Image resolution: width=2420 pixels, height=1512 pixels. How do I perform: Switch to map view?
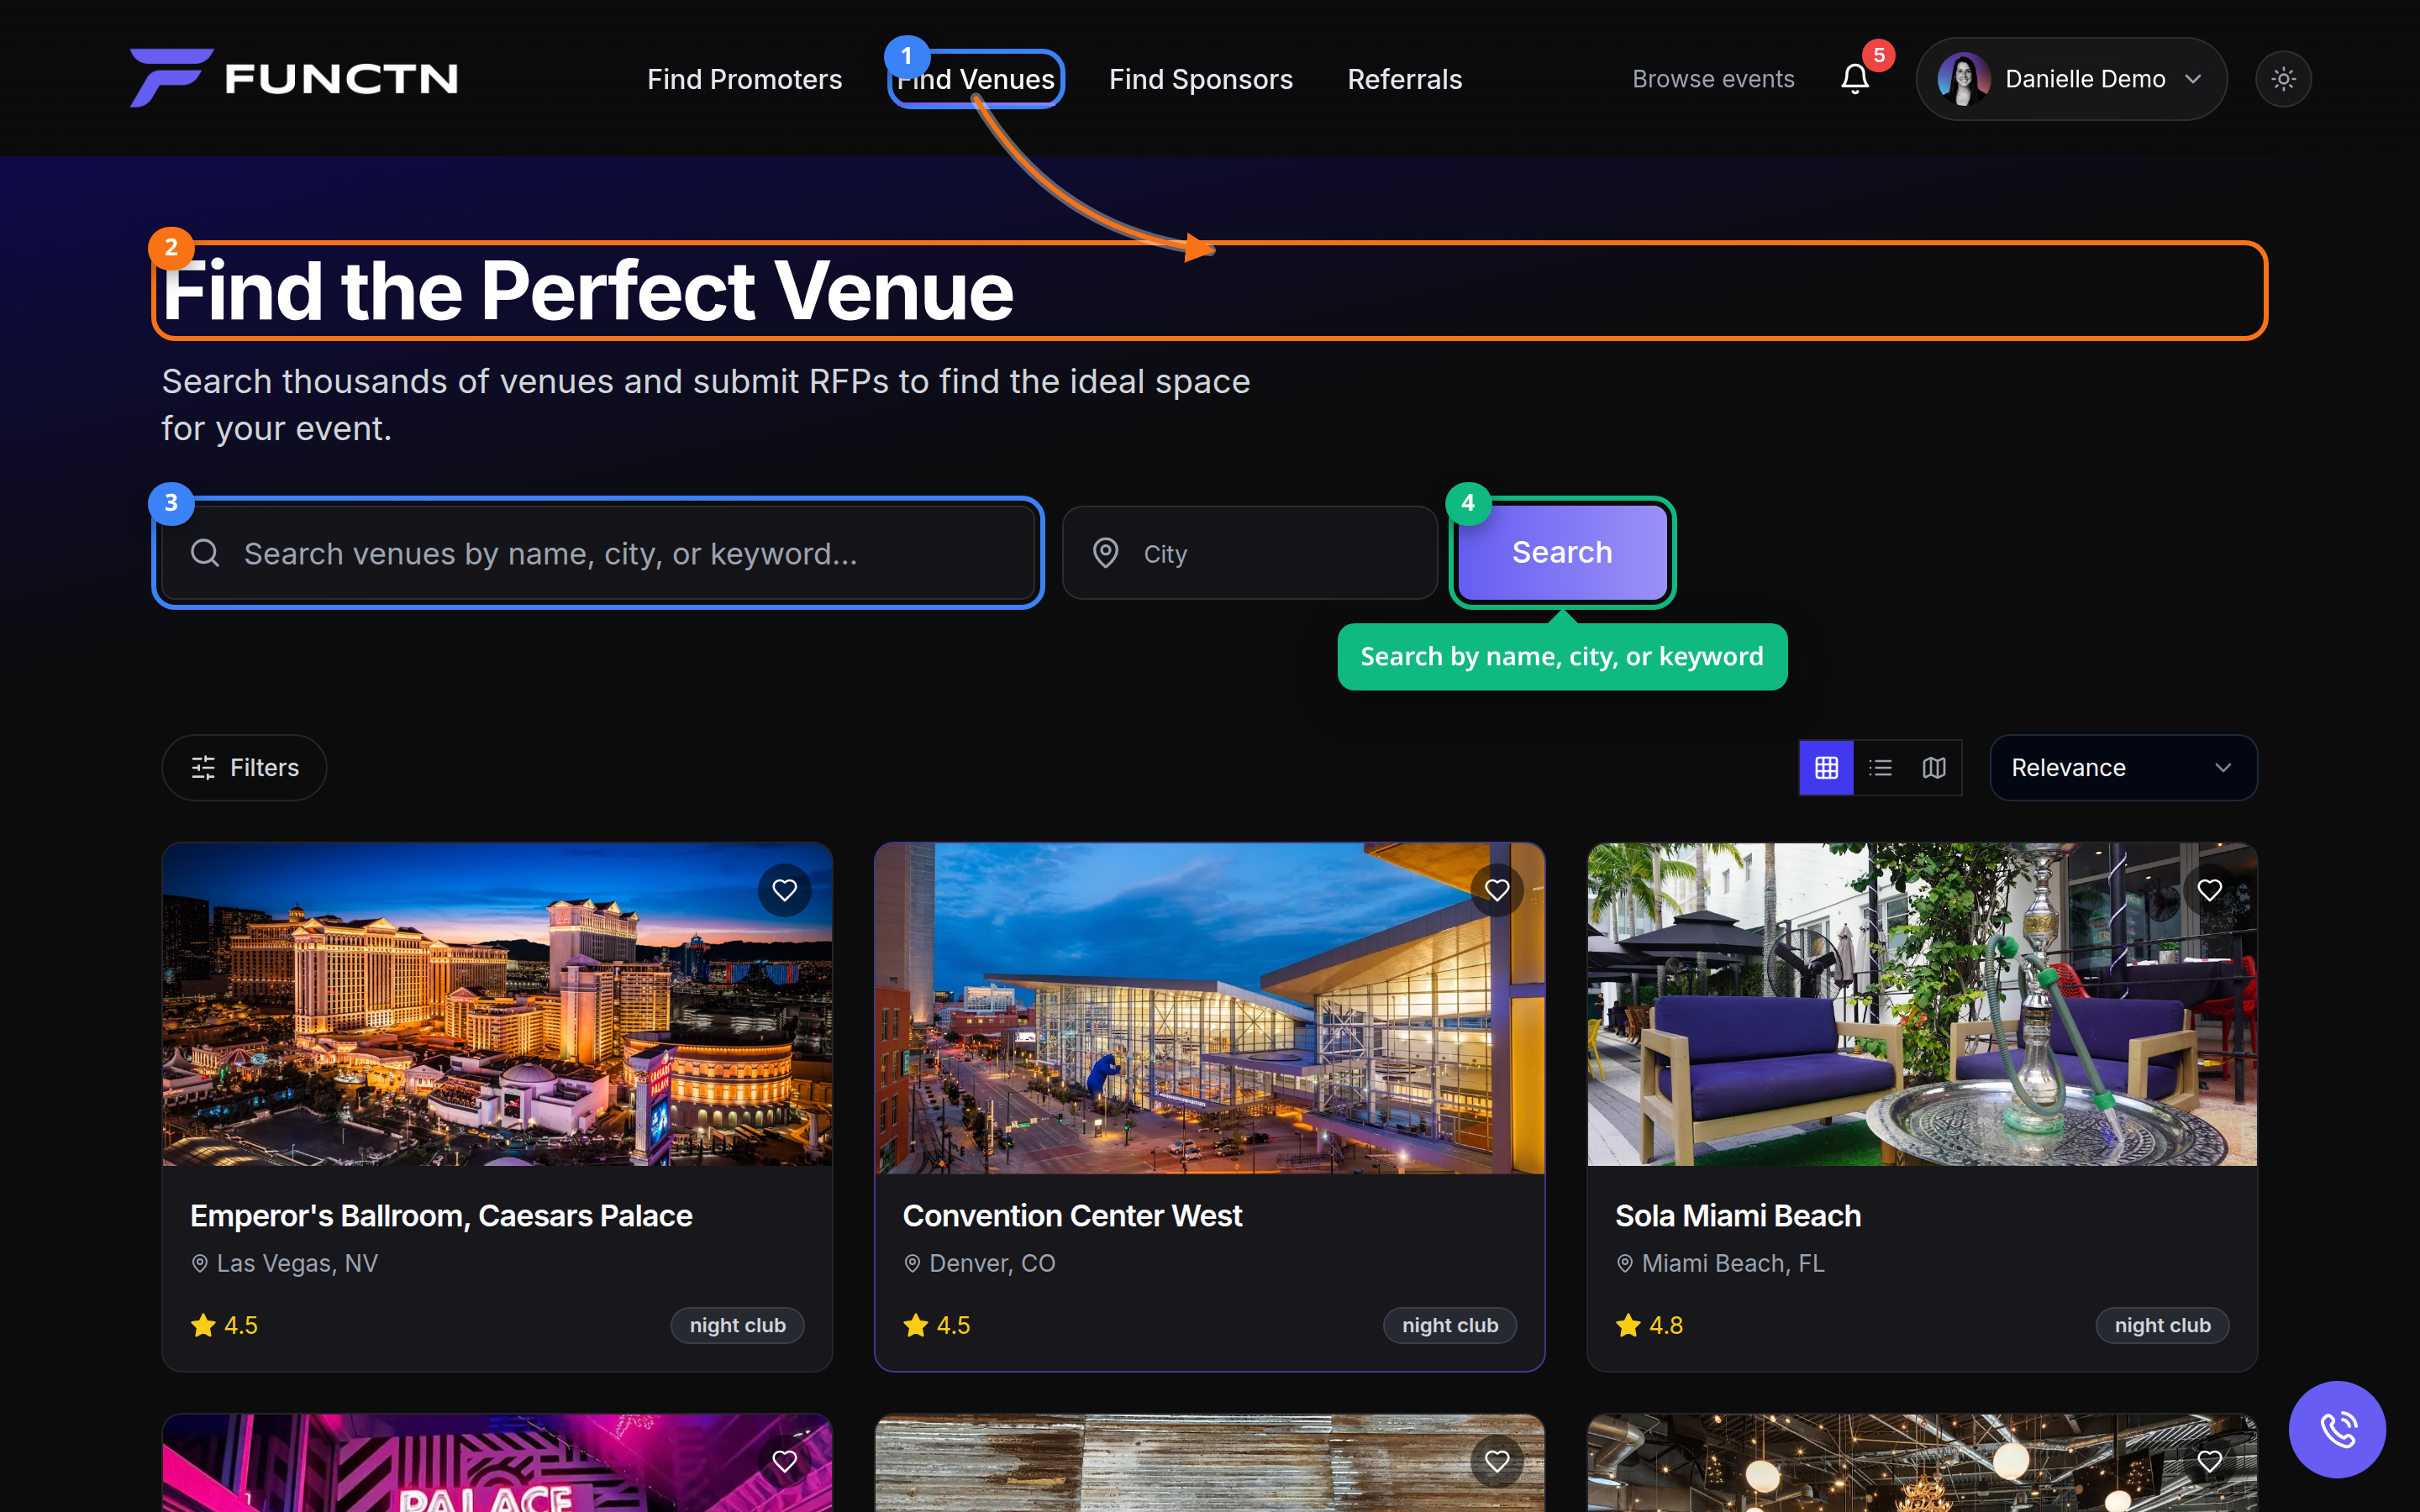(x=1934, y=767)
